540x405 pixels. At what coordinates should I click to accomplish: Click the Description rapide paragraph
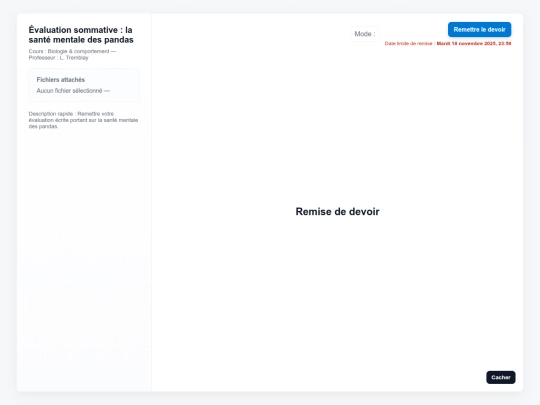83,120
